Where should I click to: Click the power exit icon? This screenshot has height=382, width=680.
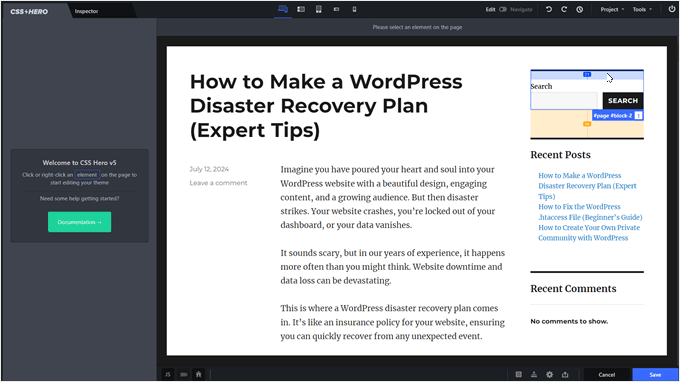(x=672, y=9)
